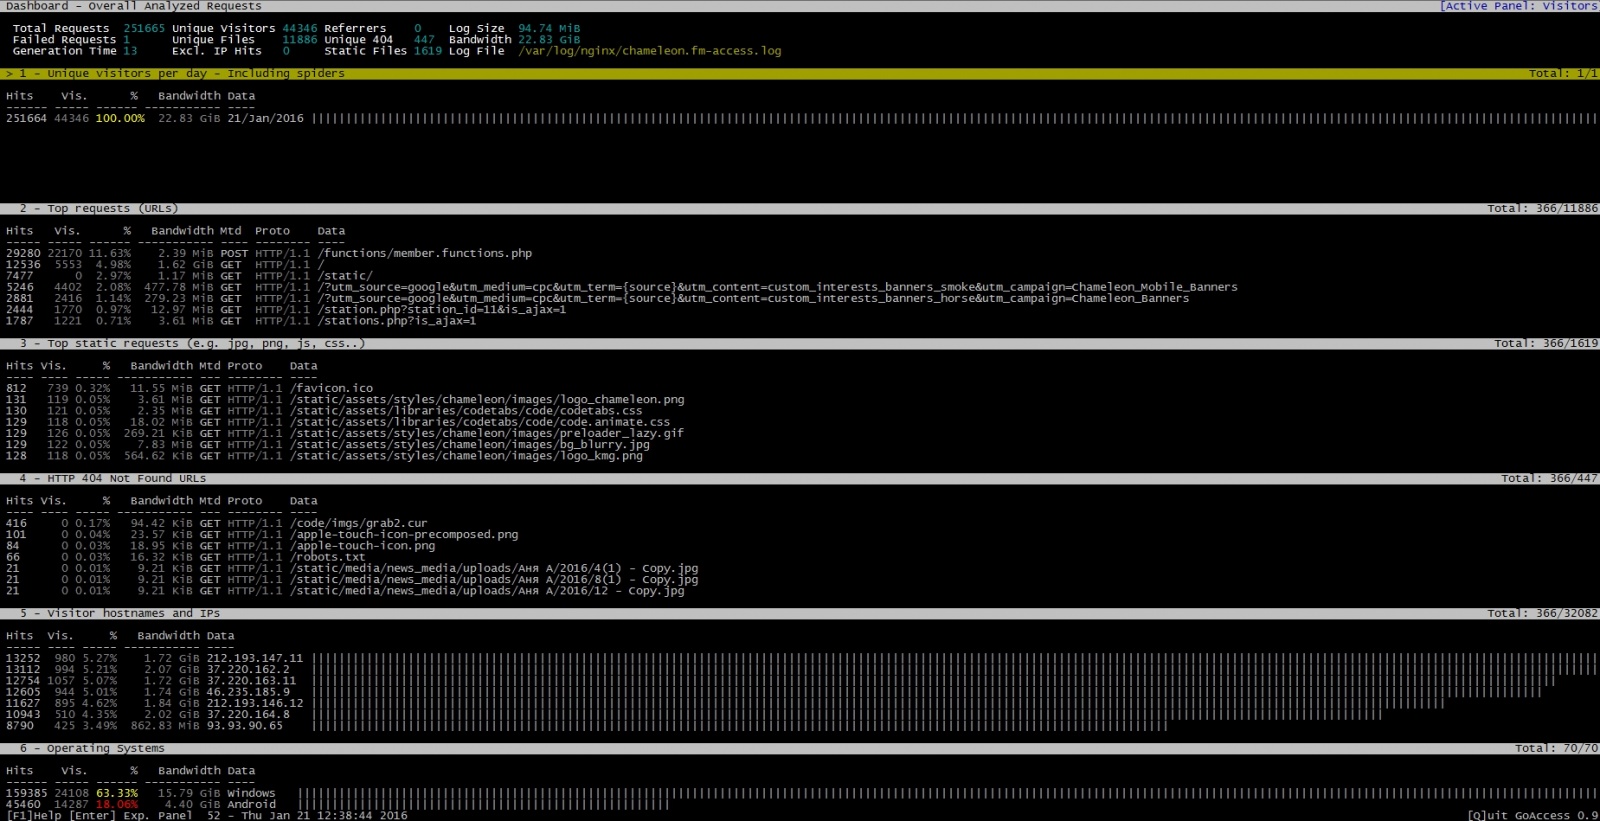Select the visitor IP 37.220.163.11
The height and width of the screenshot is (821, 1600).
pos(252,681)
